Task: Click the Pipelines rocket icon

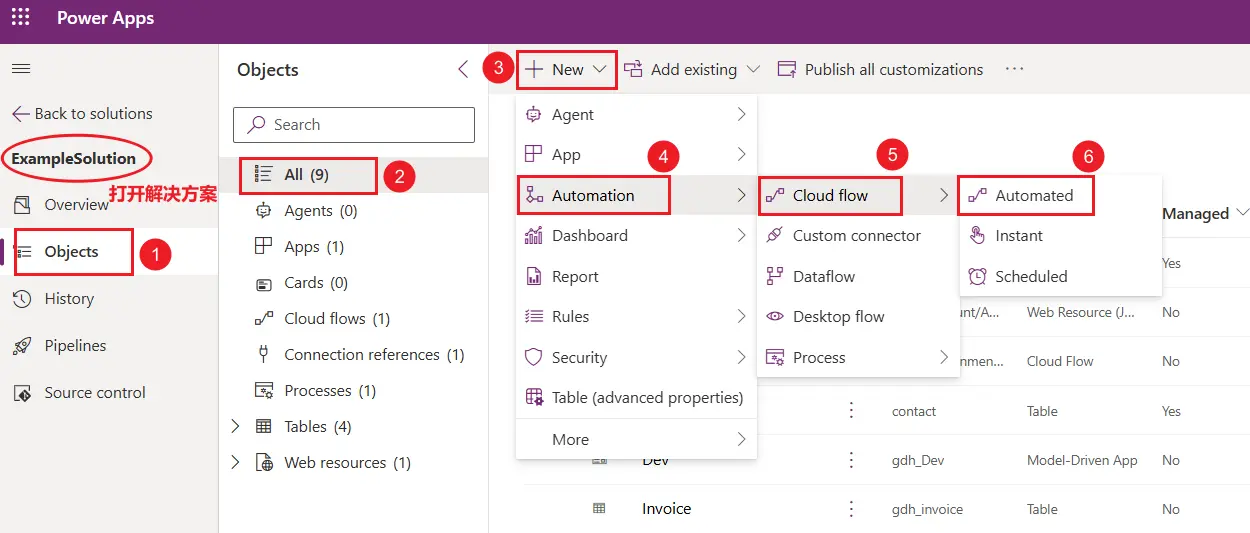Action: click(x=23, y=345)
